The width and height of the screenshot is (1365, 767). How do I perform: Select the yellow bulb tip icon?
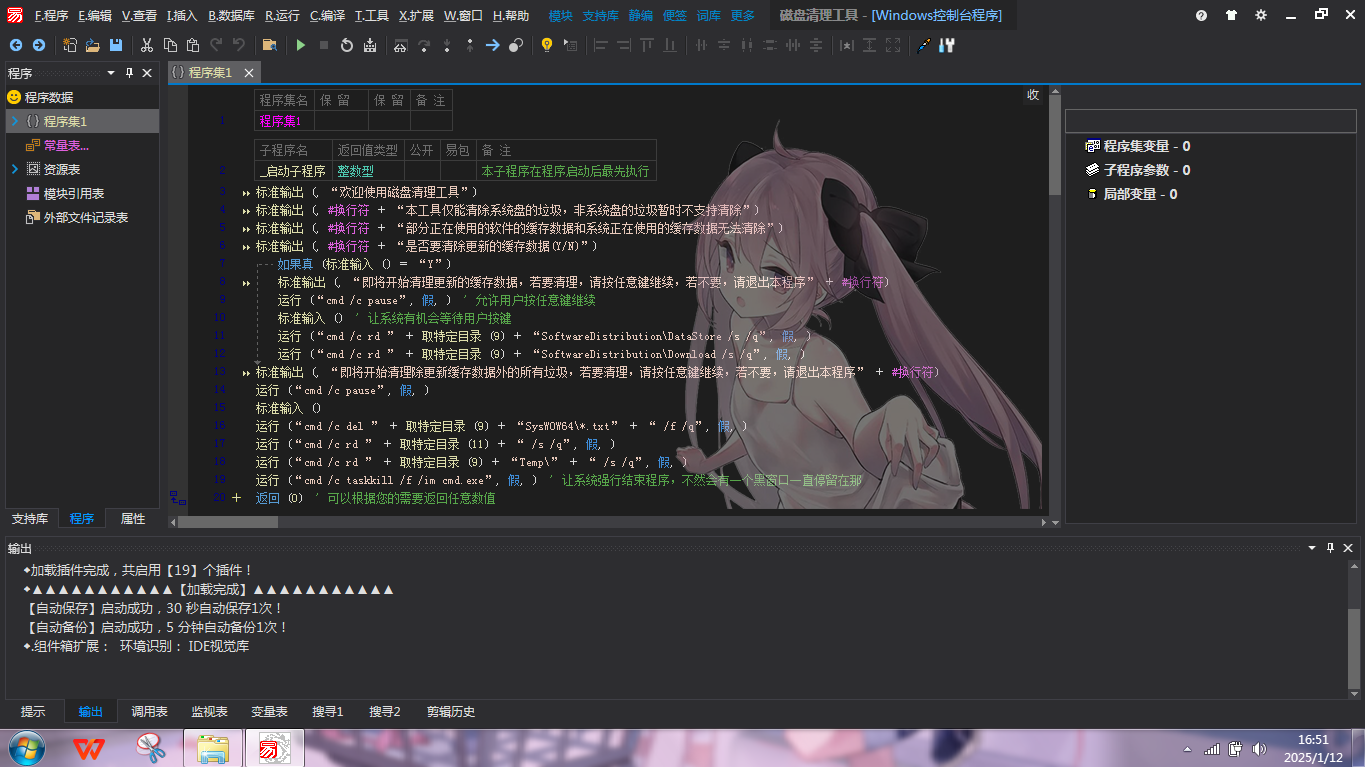(547, 45)
